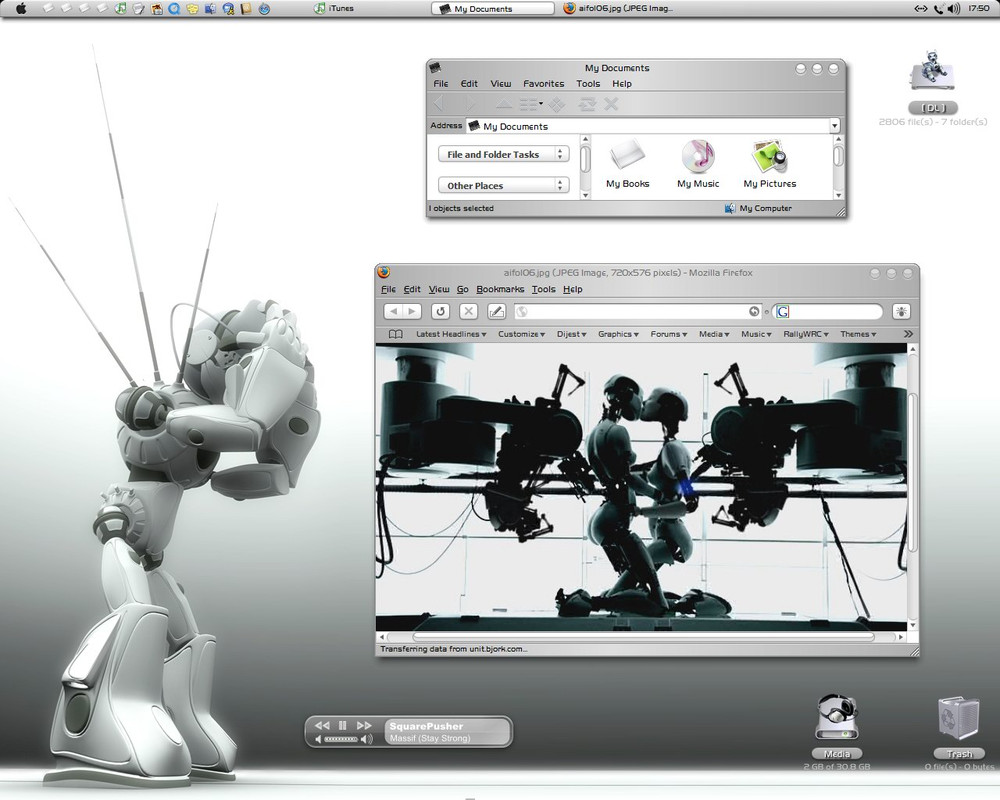Click the diamond folders icon in Explorer toolbar

(557, 103)
